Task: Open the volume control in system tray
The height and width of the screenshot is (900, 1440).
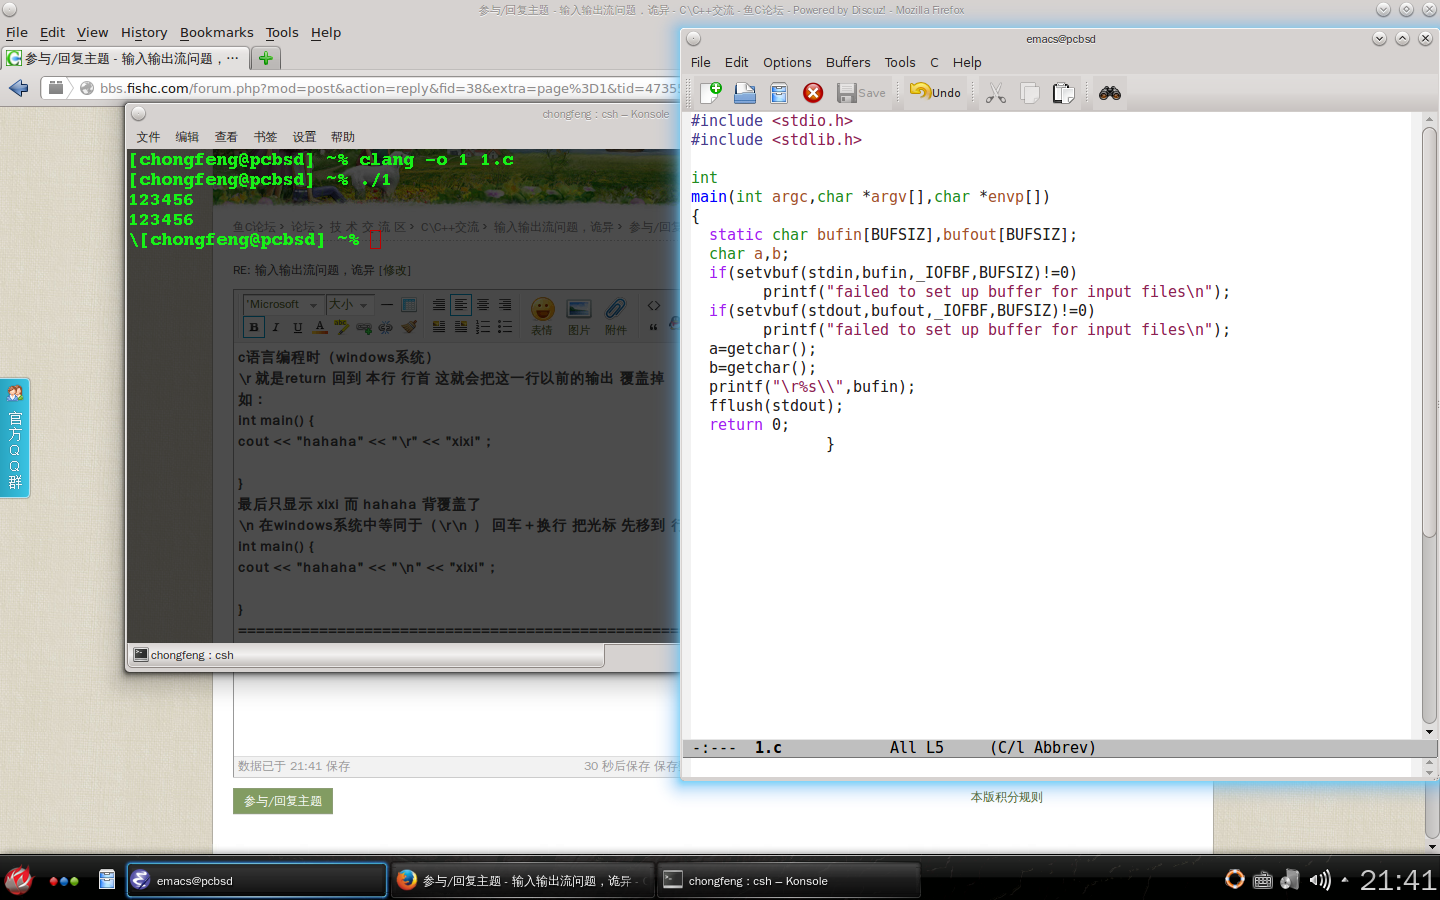Action: [1320, 880]
